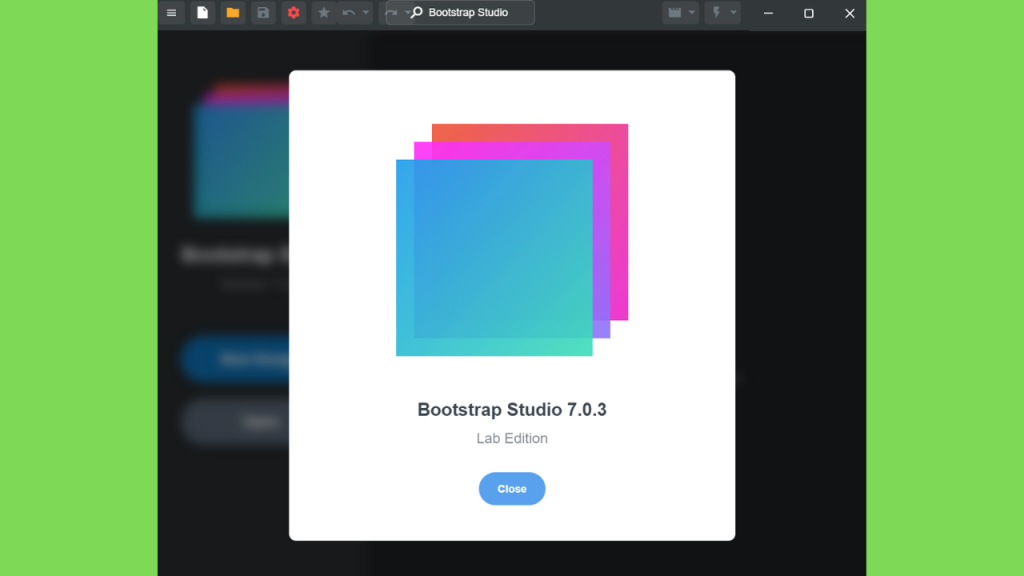The height and width of the screenshot is (576, 1024).
Task: Minimize the Bootstrap Studio window
Action: point(769,13)
